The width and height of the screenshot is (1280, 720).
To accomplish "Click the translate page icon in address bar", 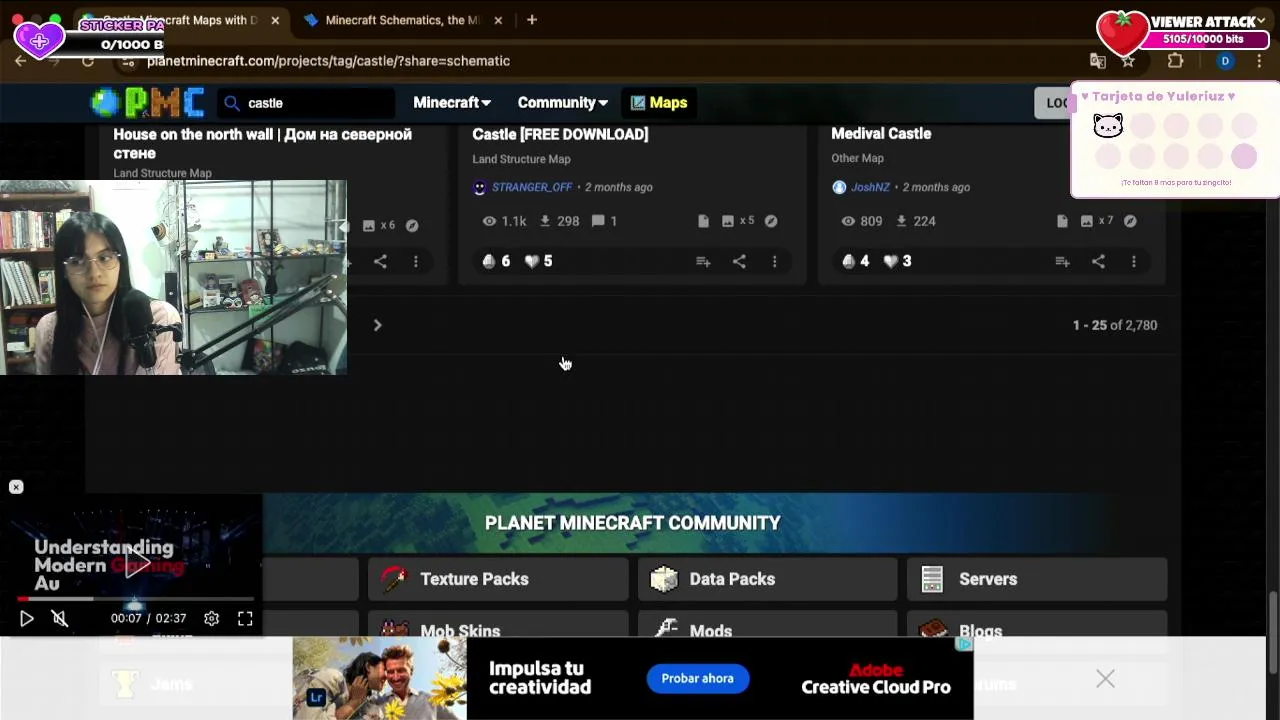I will coord(1098,61).
